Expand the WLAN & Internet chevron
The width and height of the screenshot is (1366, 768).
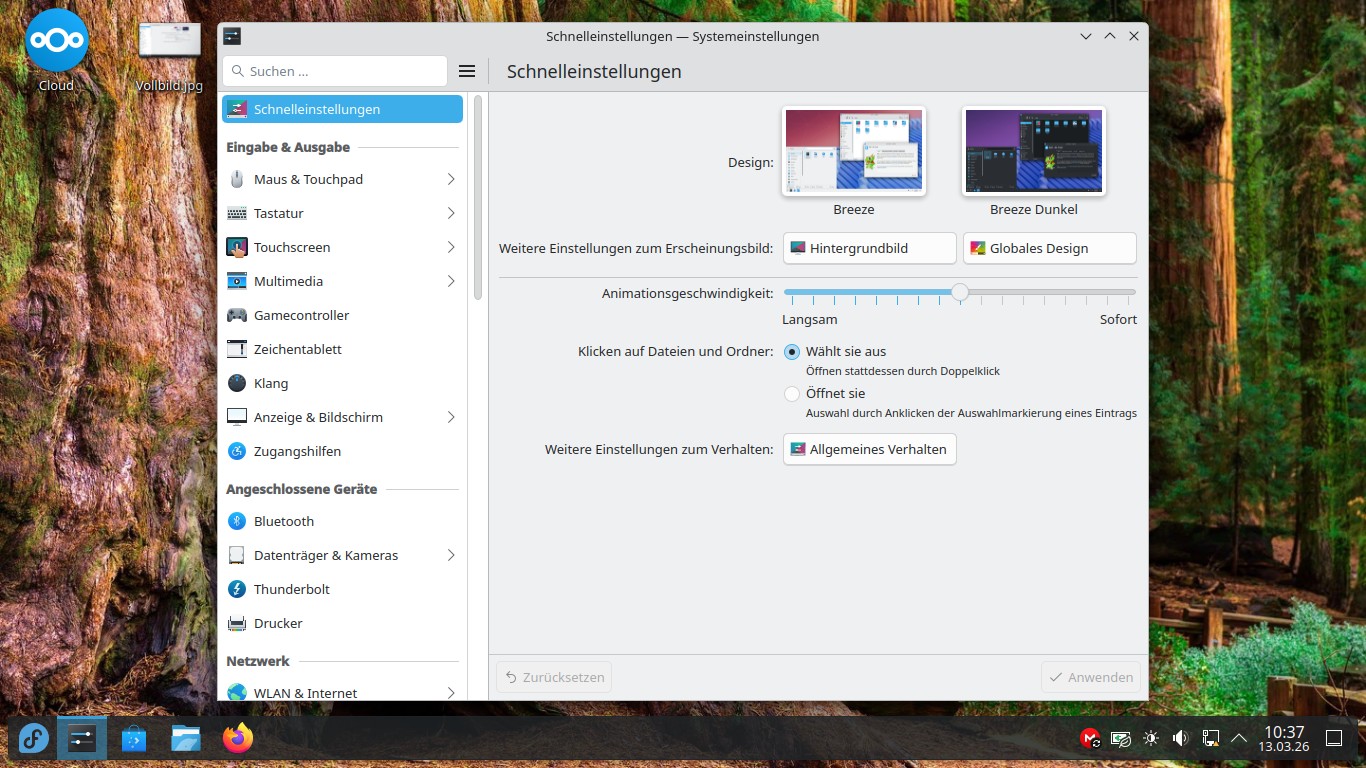[451, 692]
